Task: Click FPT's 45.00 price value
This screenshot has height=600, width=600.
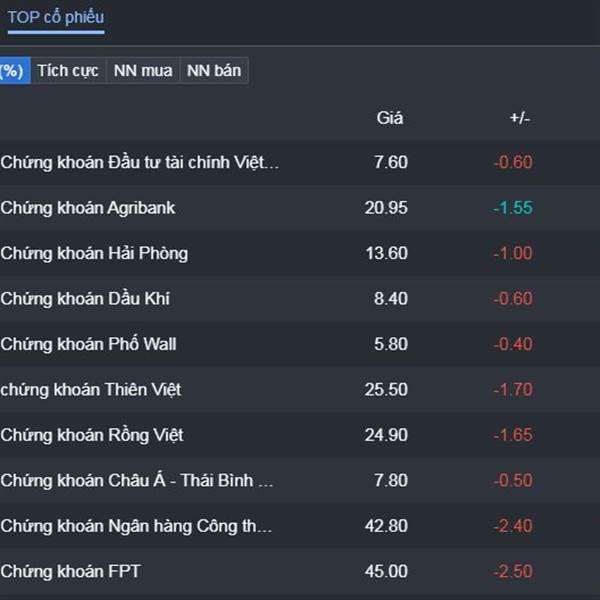Action: (x=386, y=571)
